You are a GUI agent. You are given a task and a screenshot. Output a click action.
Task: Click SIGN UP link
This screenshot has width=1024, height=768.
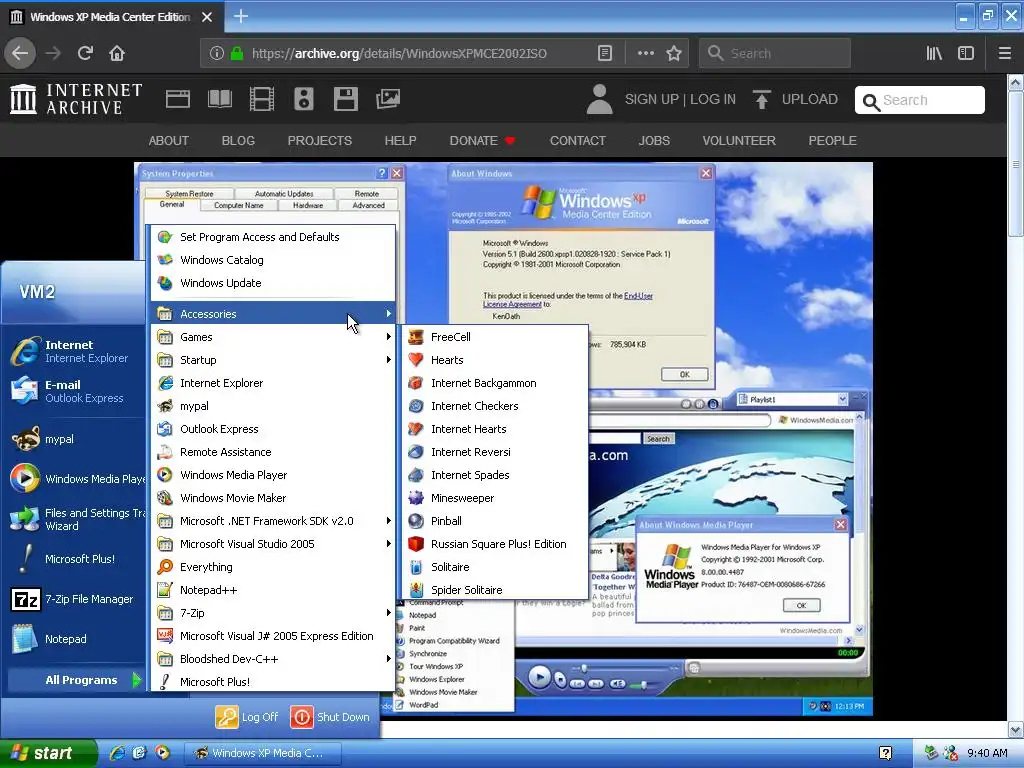651,99
